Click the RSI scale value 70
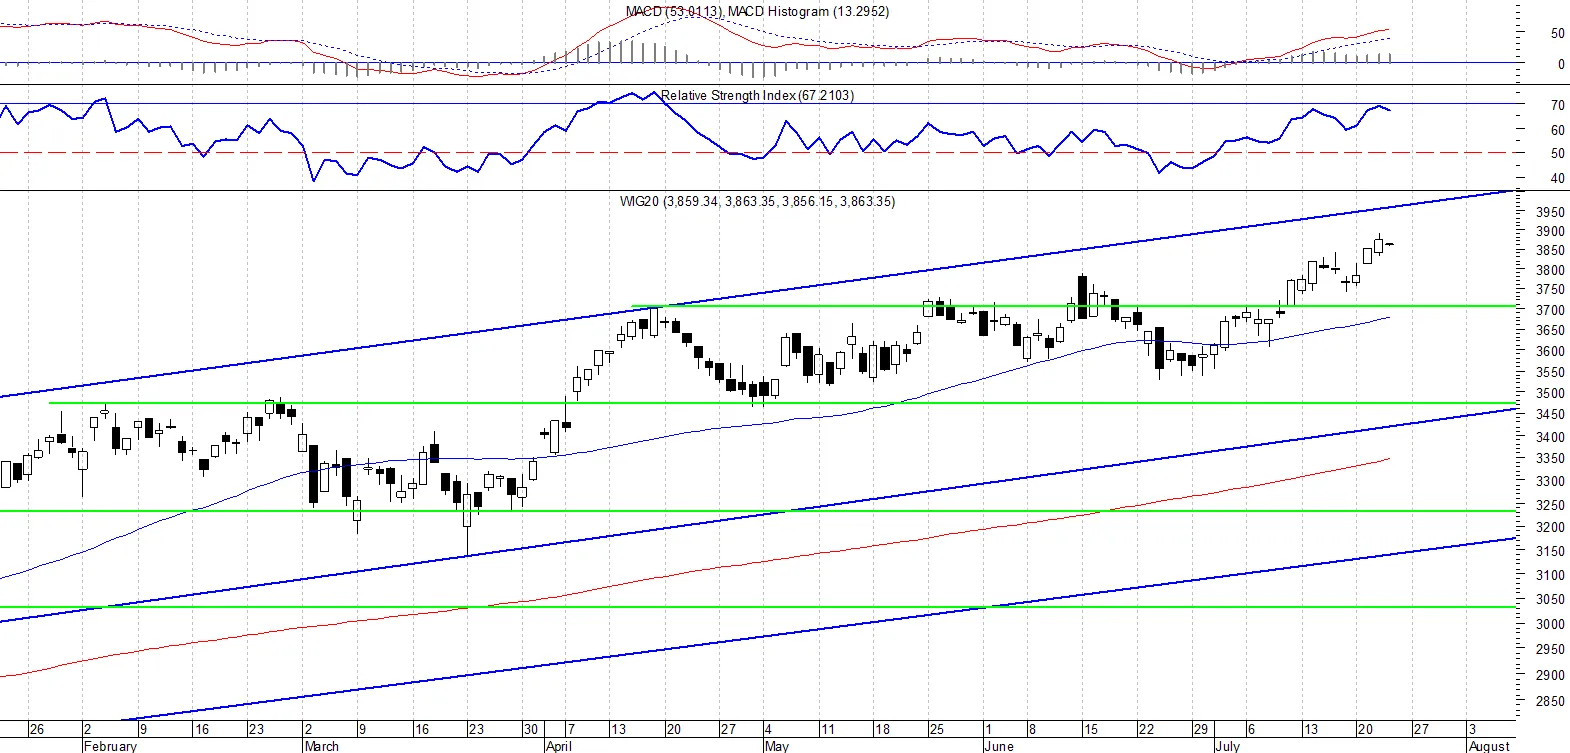The height and width of the screenshot is (753, 1570). point(1557,105)
